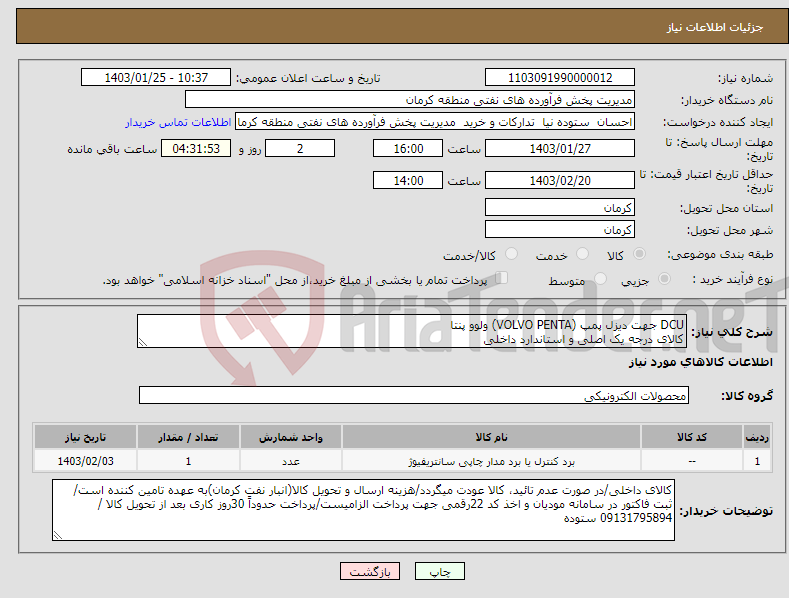Click the announcement date field 1403/01/25 - 10:37
The width and height of the screenshot is (789, 598).
coord(156,78)
